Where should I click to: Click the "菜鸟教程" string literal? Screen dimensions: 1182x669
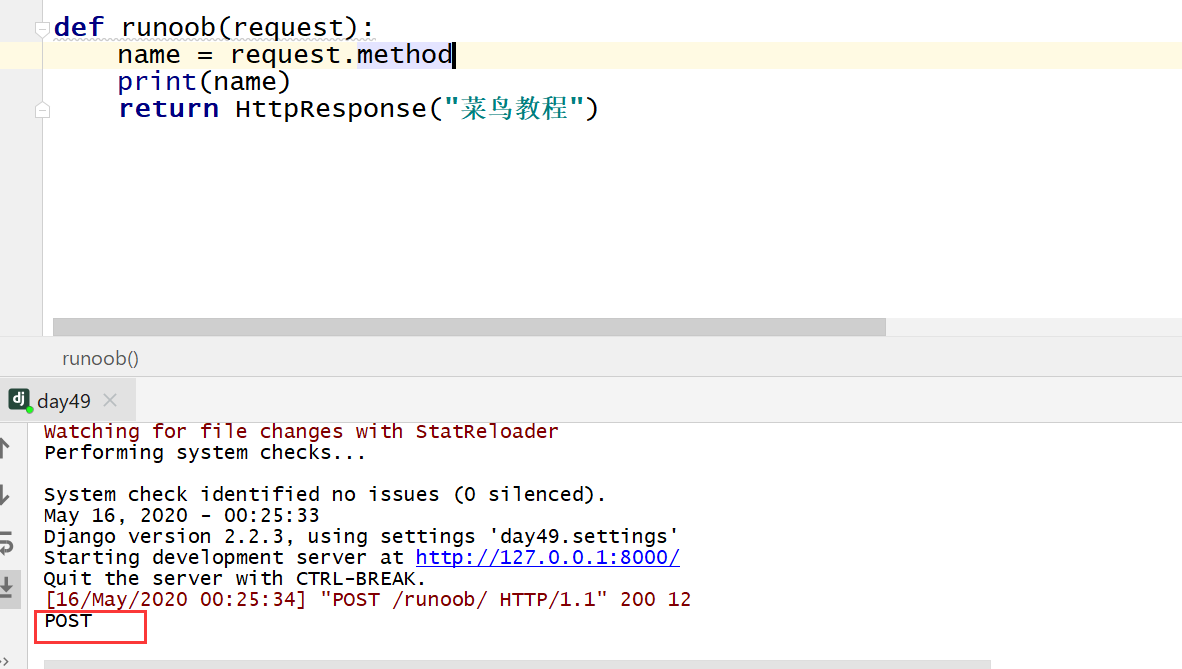point(513,108)
